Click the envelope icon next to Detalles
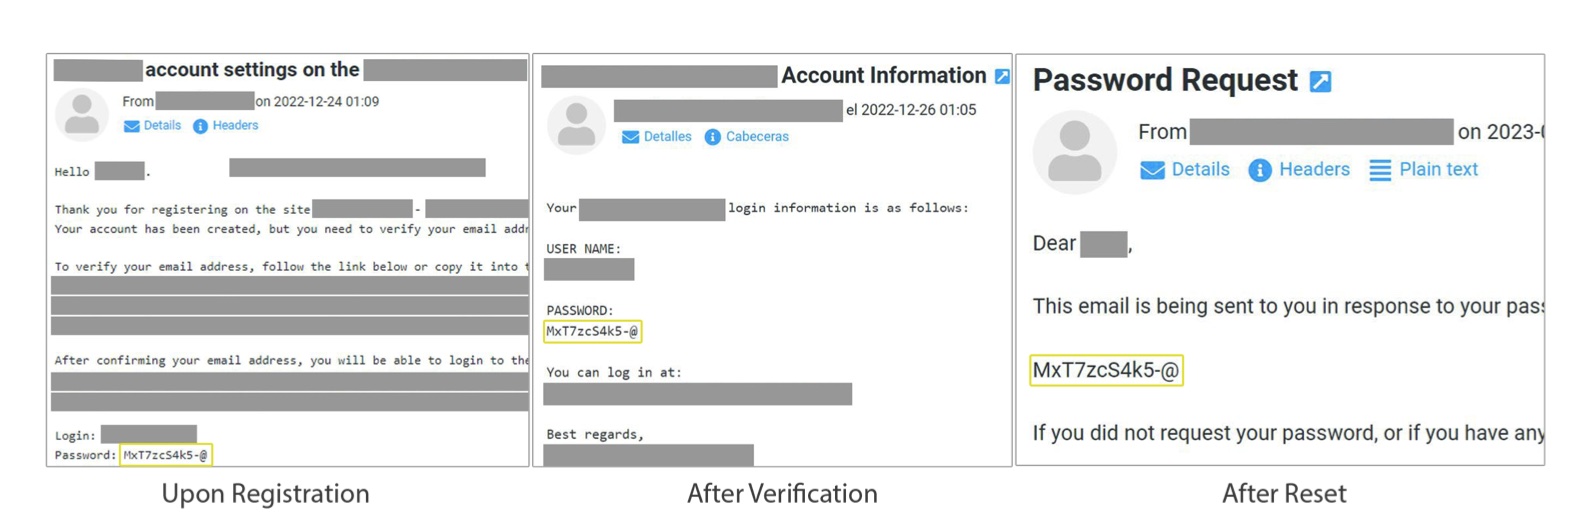Screen dimensions: 1591x532 [630, 137]
